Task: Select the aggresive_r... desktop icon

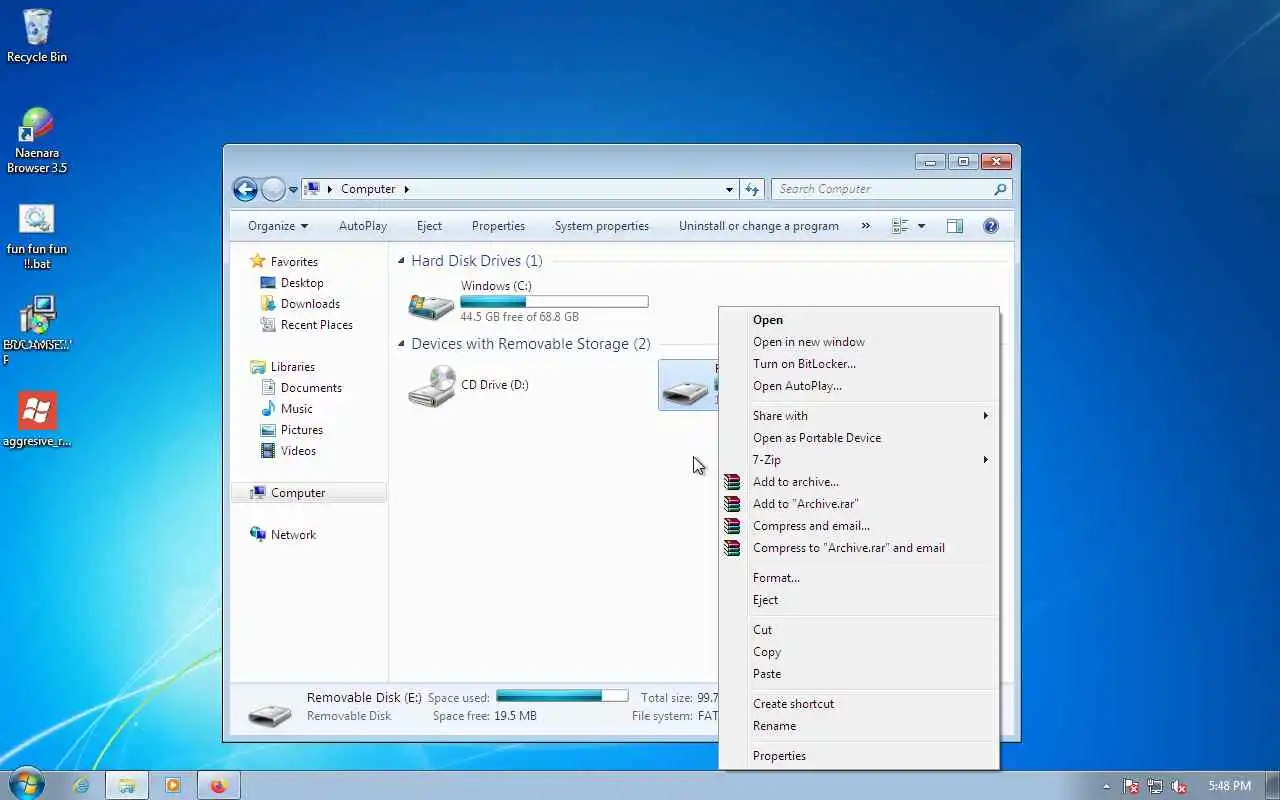Action: coord(37,411)
